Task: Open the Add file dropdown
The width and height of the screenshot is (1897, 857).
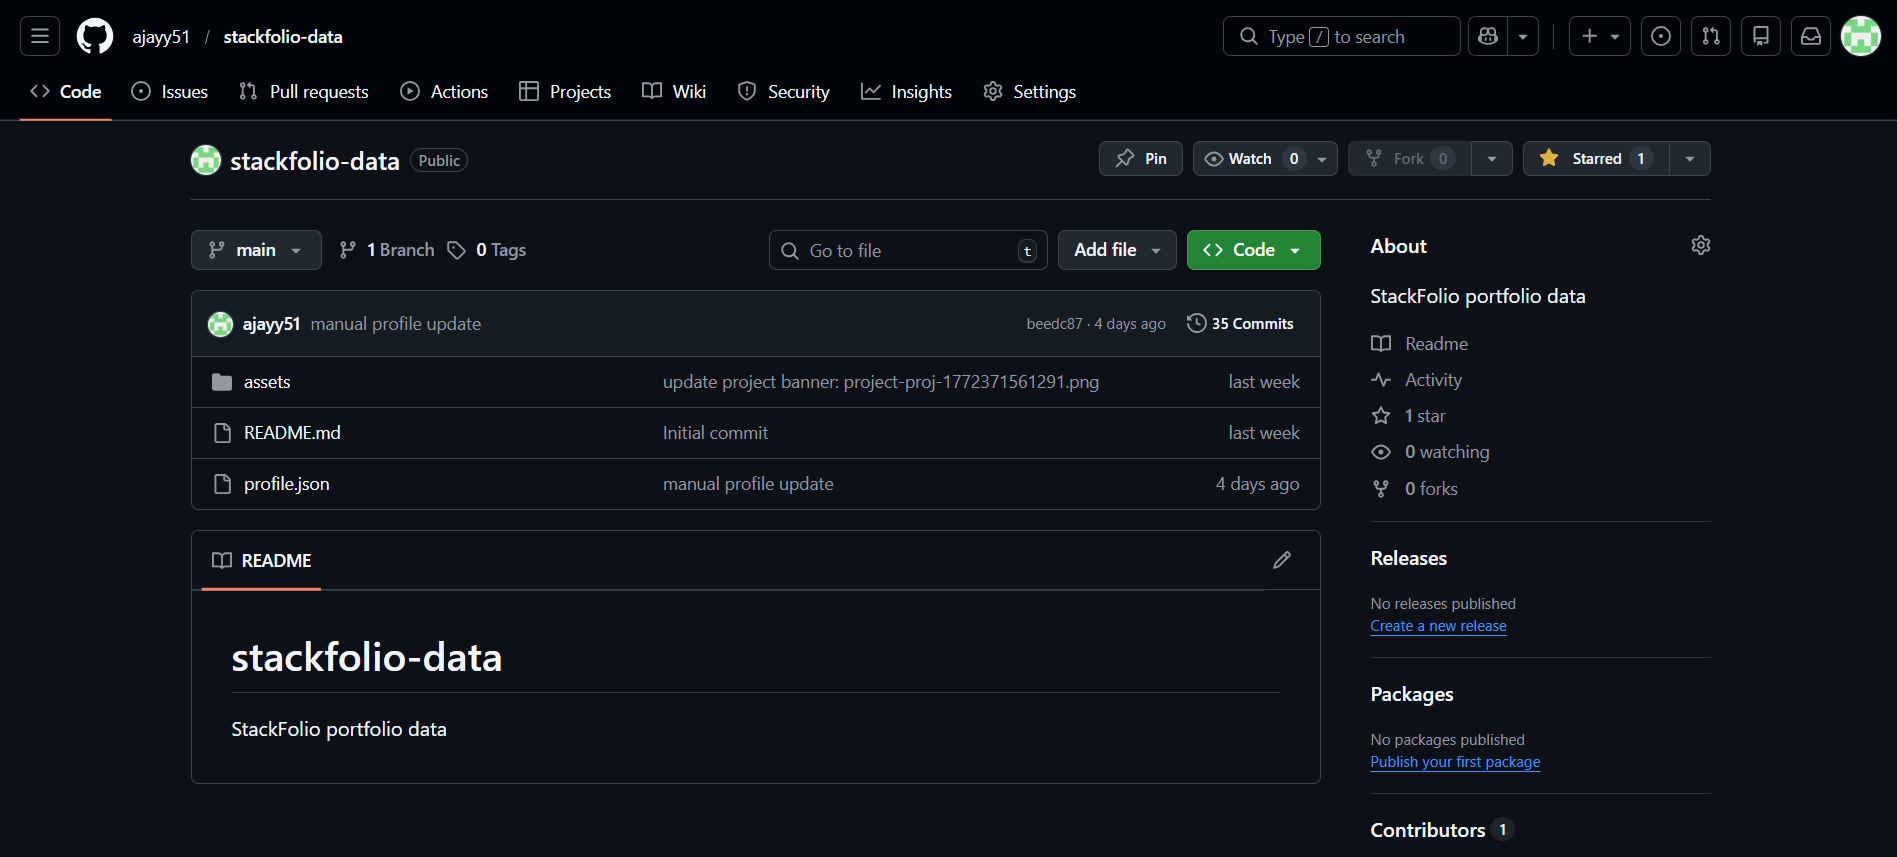Action: [x=1117, y=250]
